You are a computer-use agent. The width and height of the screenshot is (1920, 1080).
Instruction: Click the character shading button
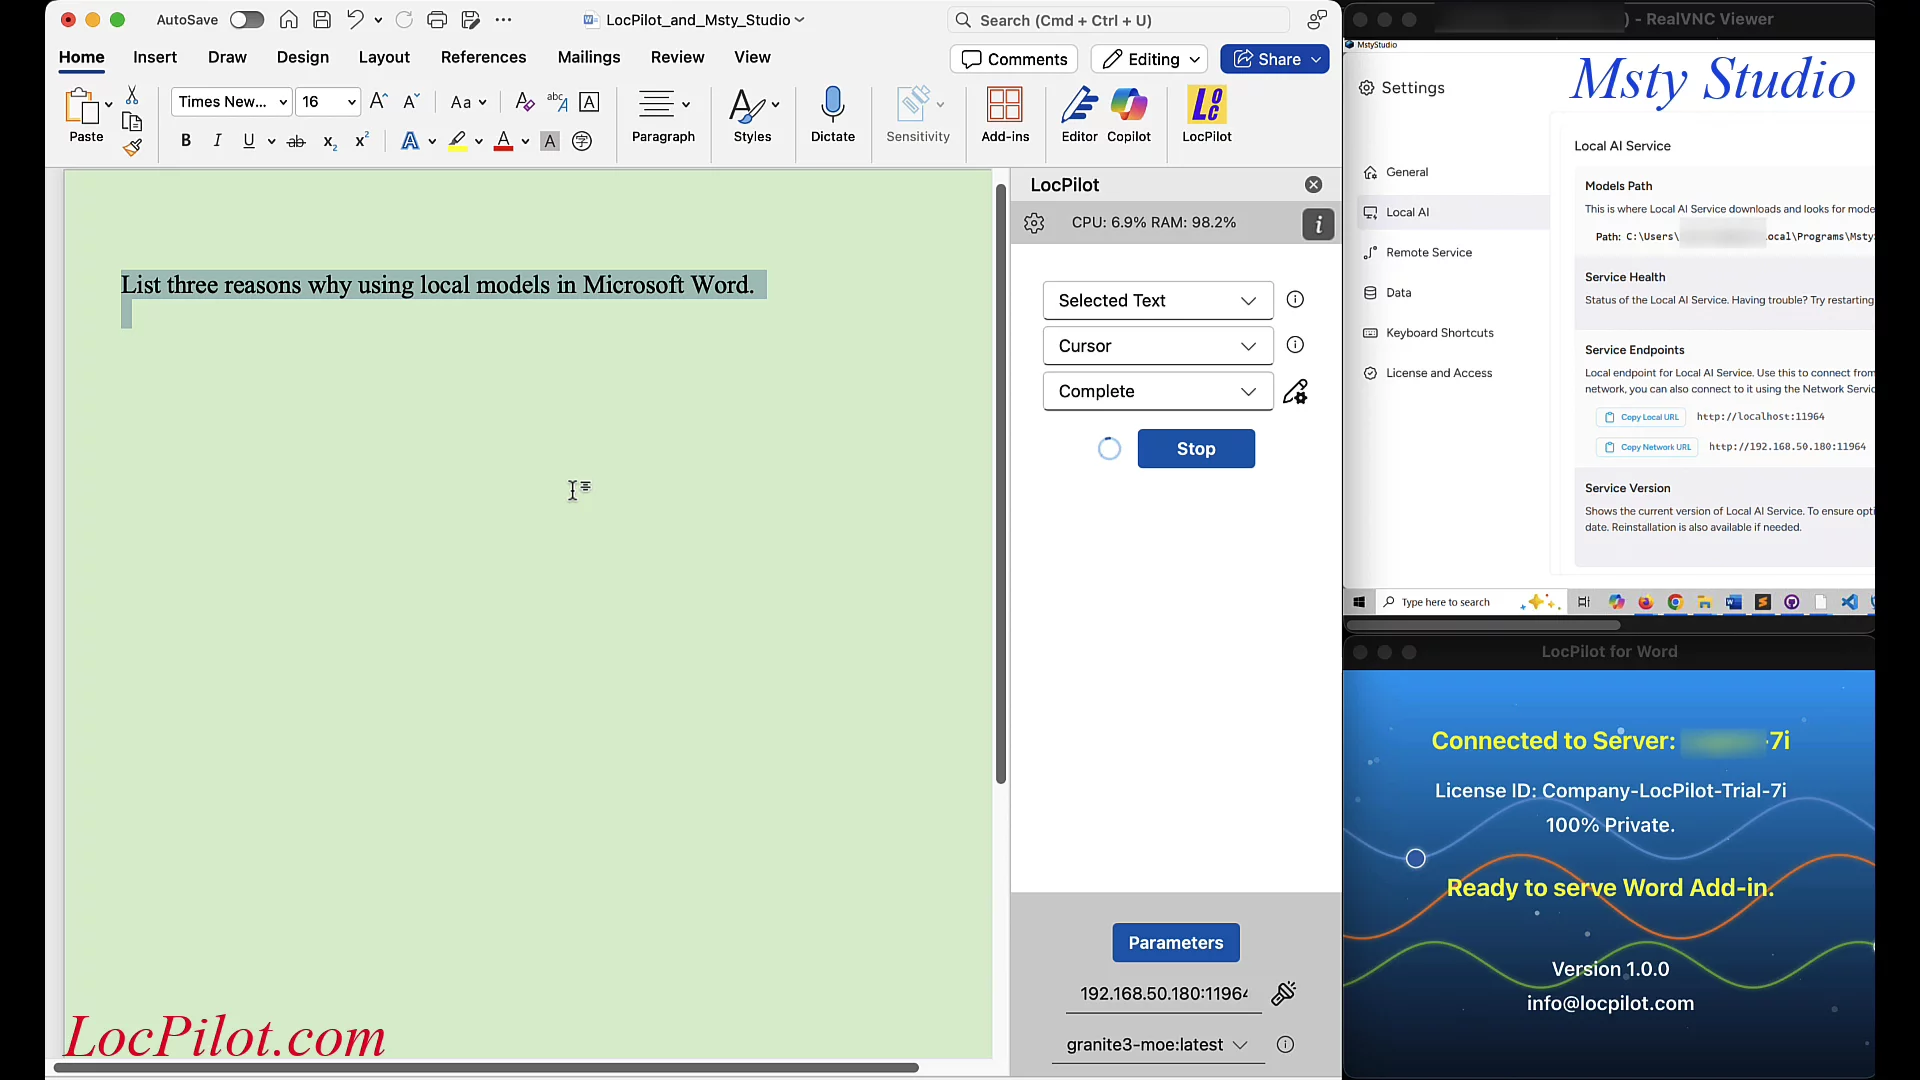coord(549,141)
